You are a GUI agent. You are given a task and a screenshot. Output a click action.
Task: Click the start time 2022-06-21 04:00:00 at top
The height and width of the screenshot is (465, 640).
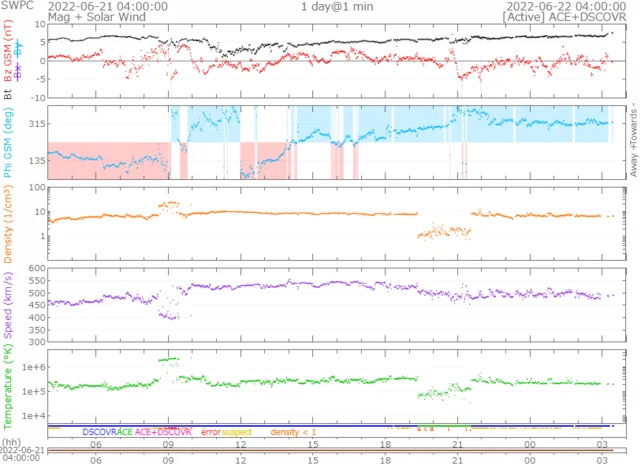point(108,6)
